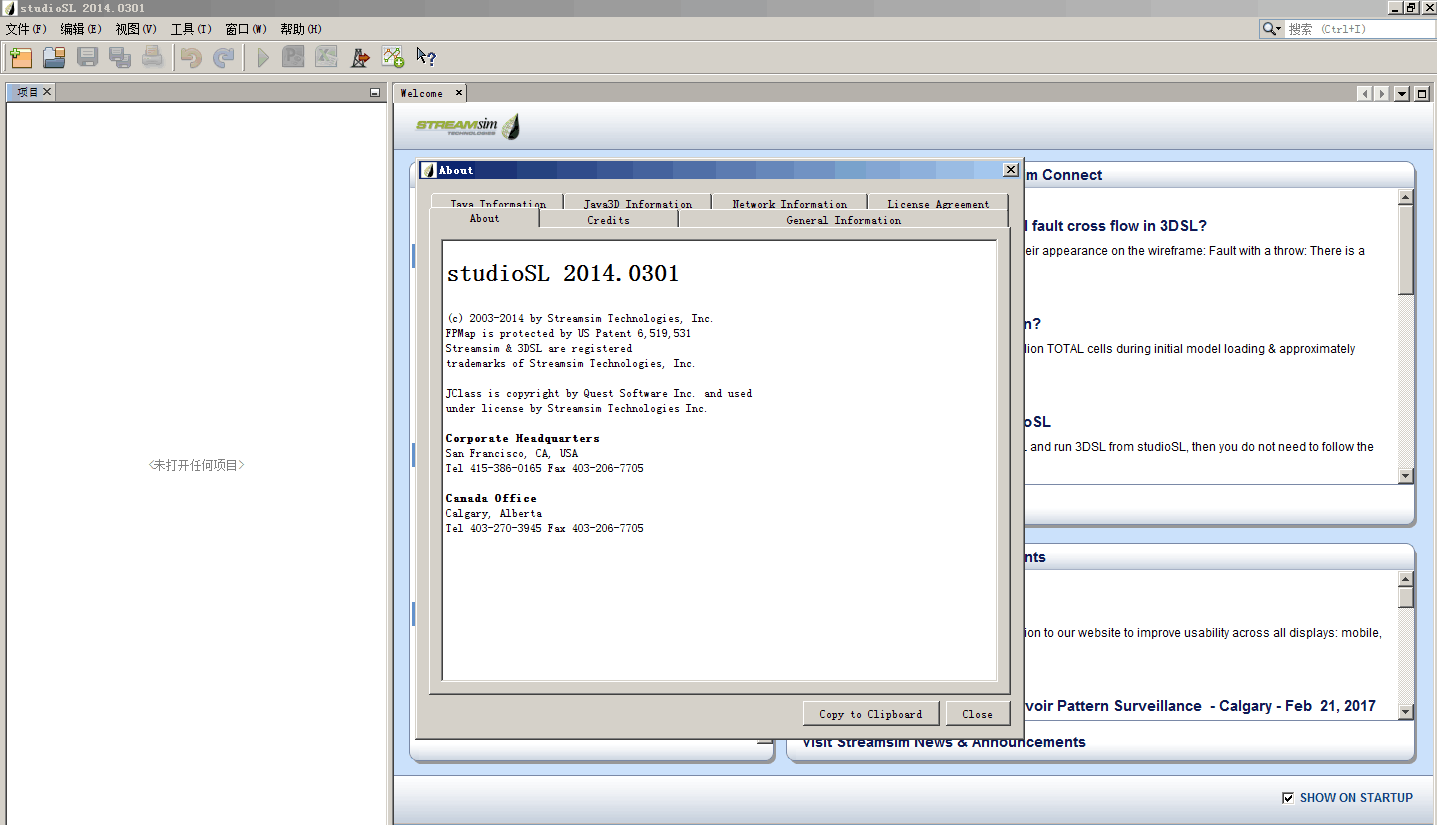The image size is (1437, 825).
Task: Click the New Project toolbar icon
Action: tap(21, 58)
